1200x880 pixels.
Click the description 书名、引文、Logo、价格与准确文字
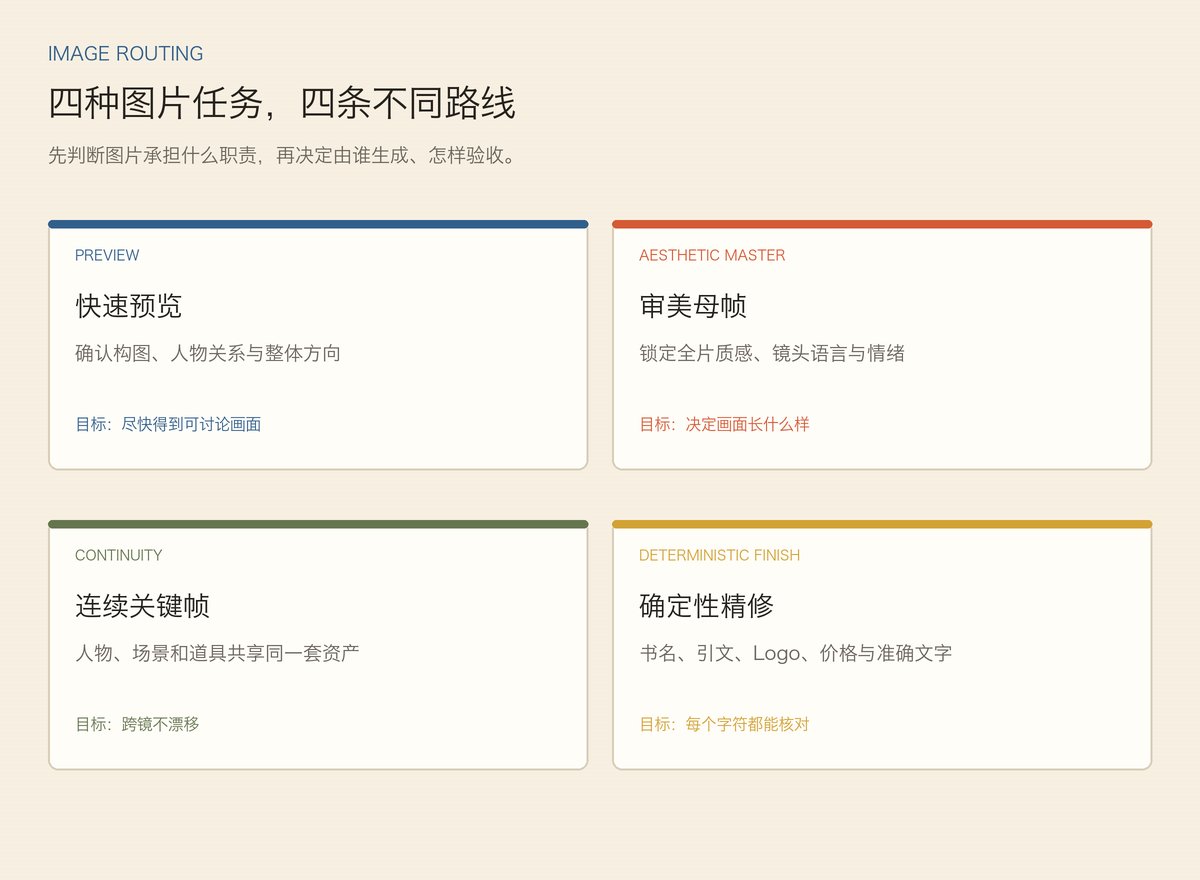tap(796, 653)
